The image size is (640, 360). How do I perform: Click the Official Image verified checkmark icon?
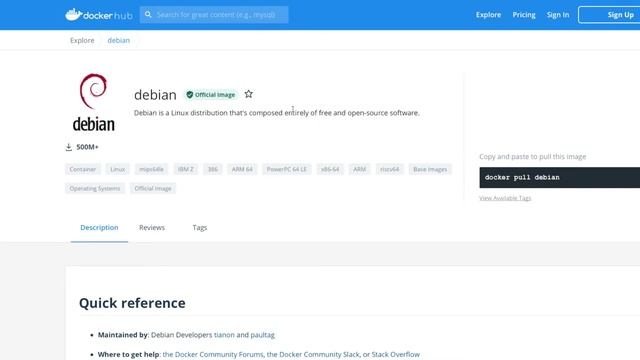click(190, 95)
